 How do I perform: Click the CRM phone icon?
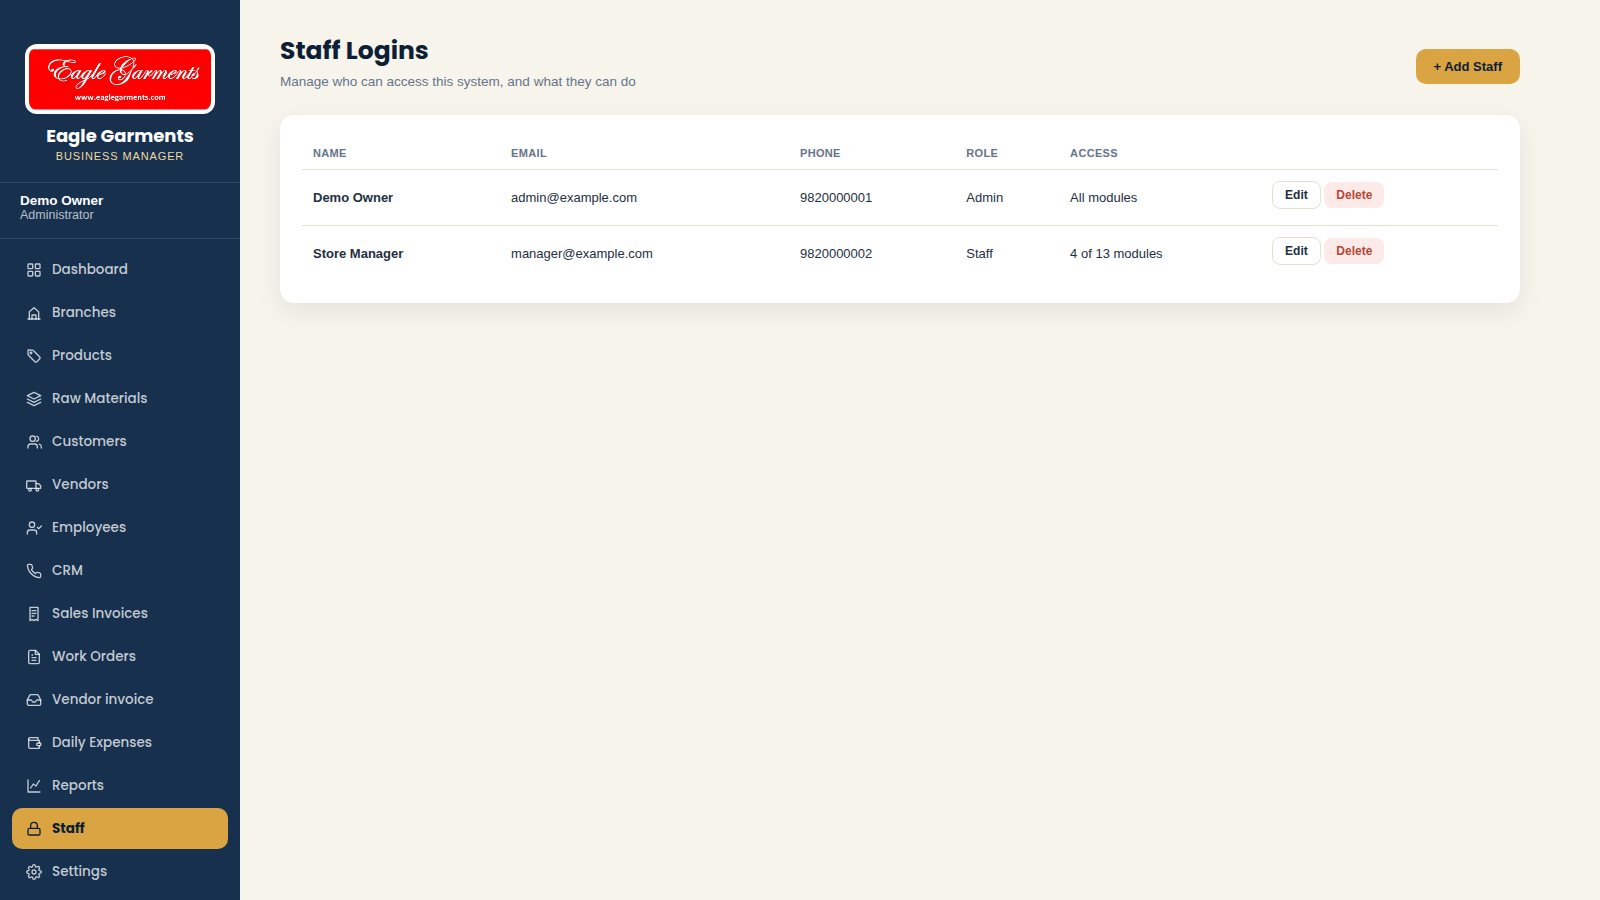[x=34, y=571]
